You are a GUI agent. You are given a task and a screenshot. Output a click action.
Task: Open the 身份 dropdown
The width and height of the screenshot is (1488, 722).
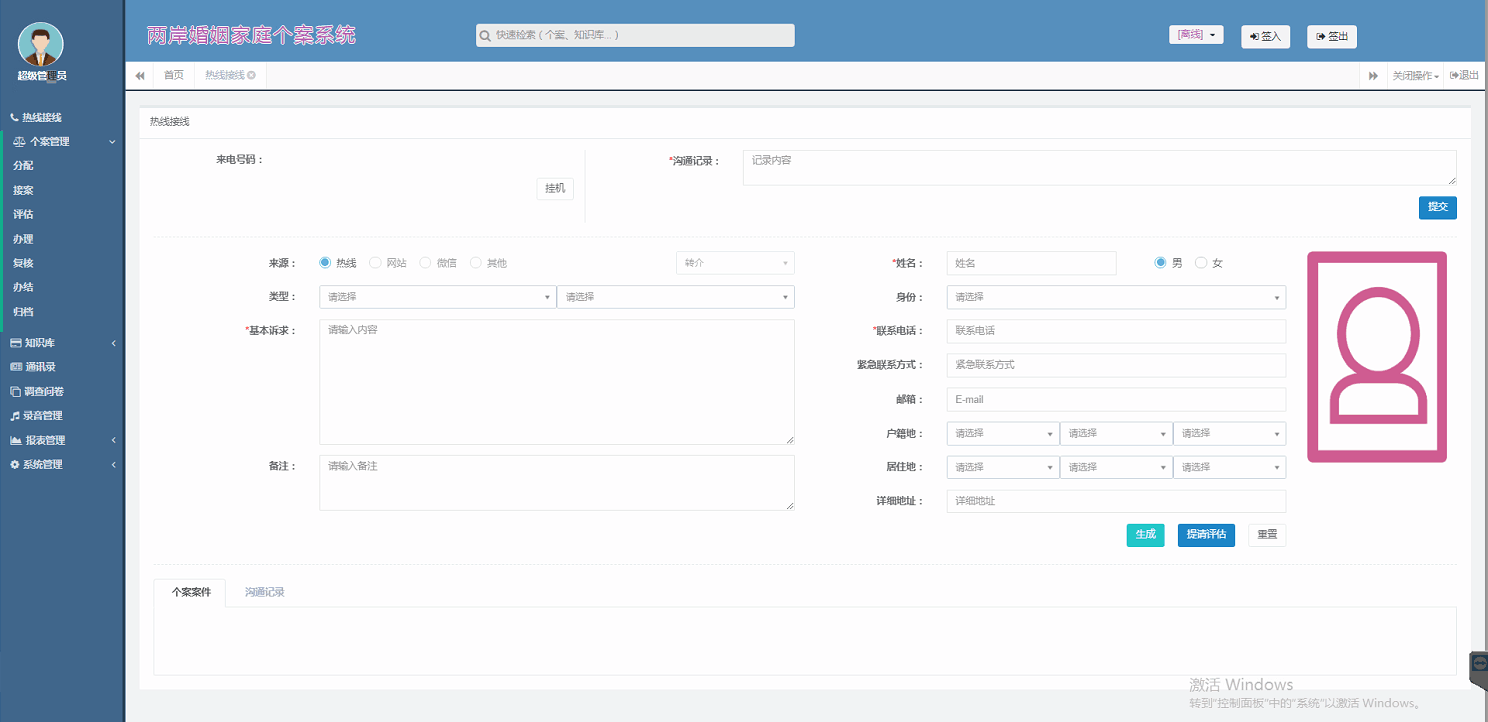(1115, 297)
